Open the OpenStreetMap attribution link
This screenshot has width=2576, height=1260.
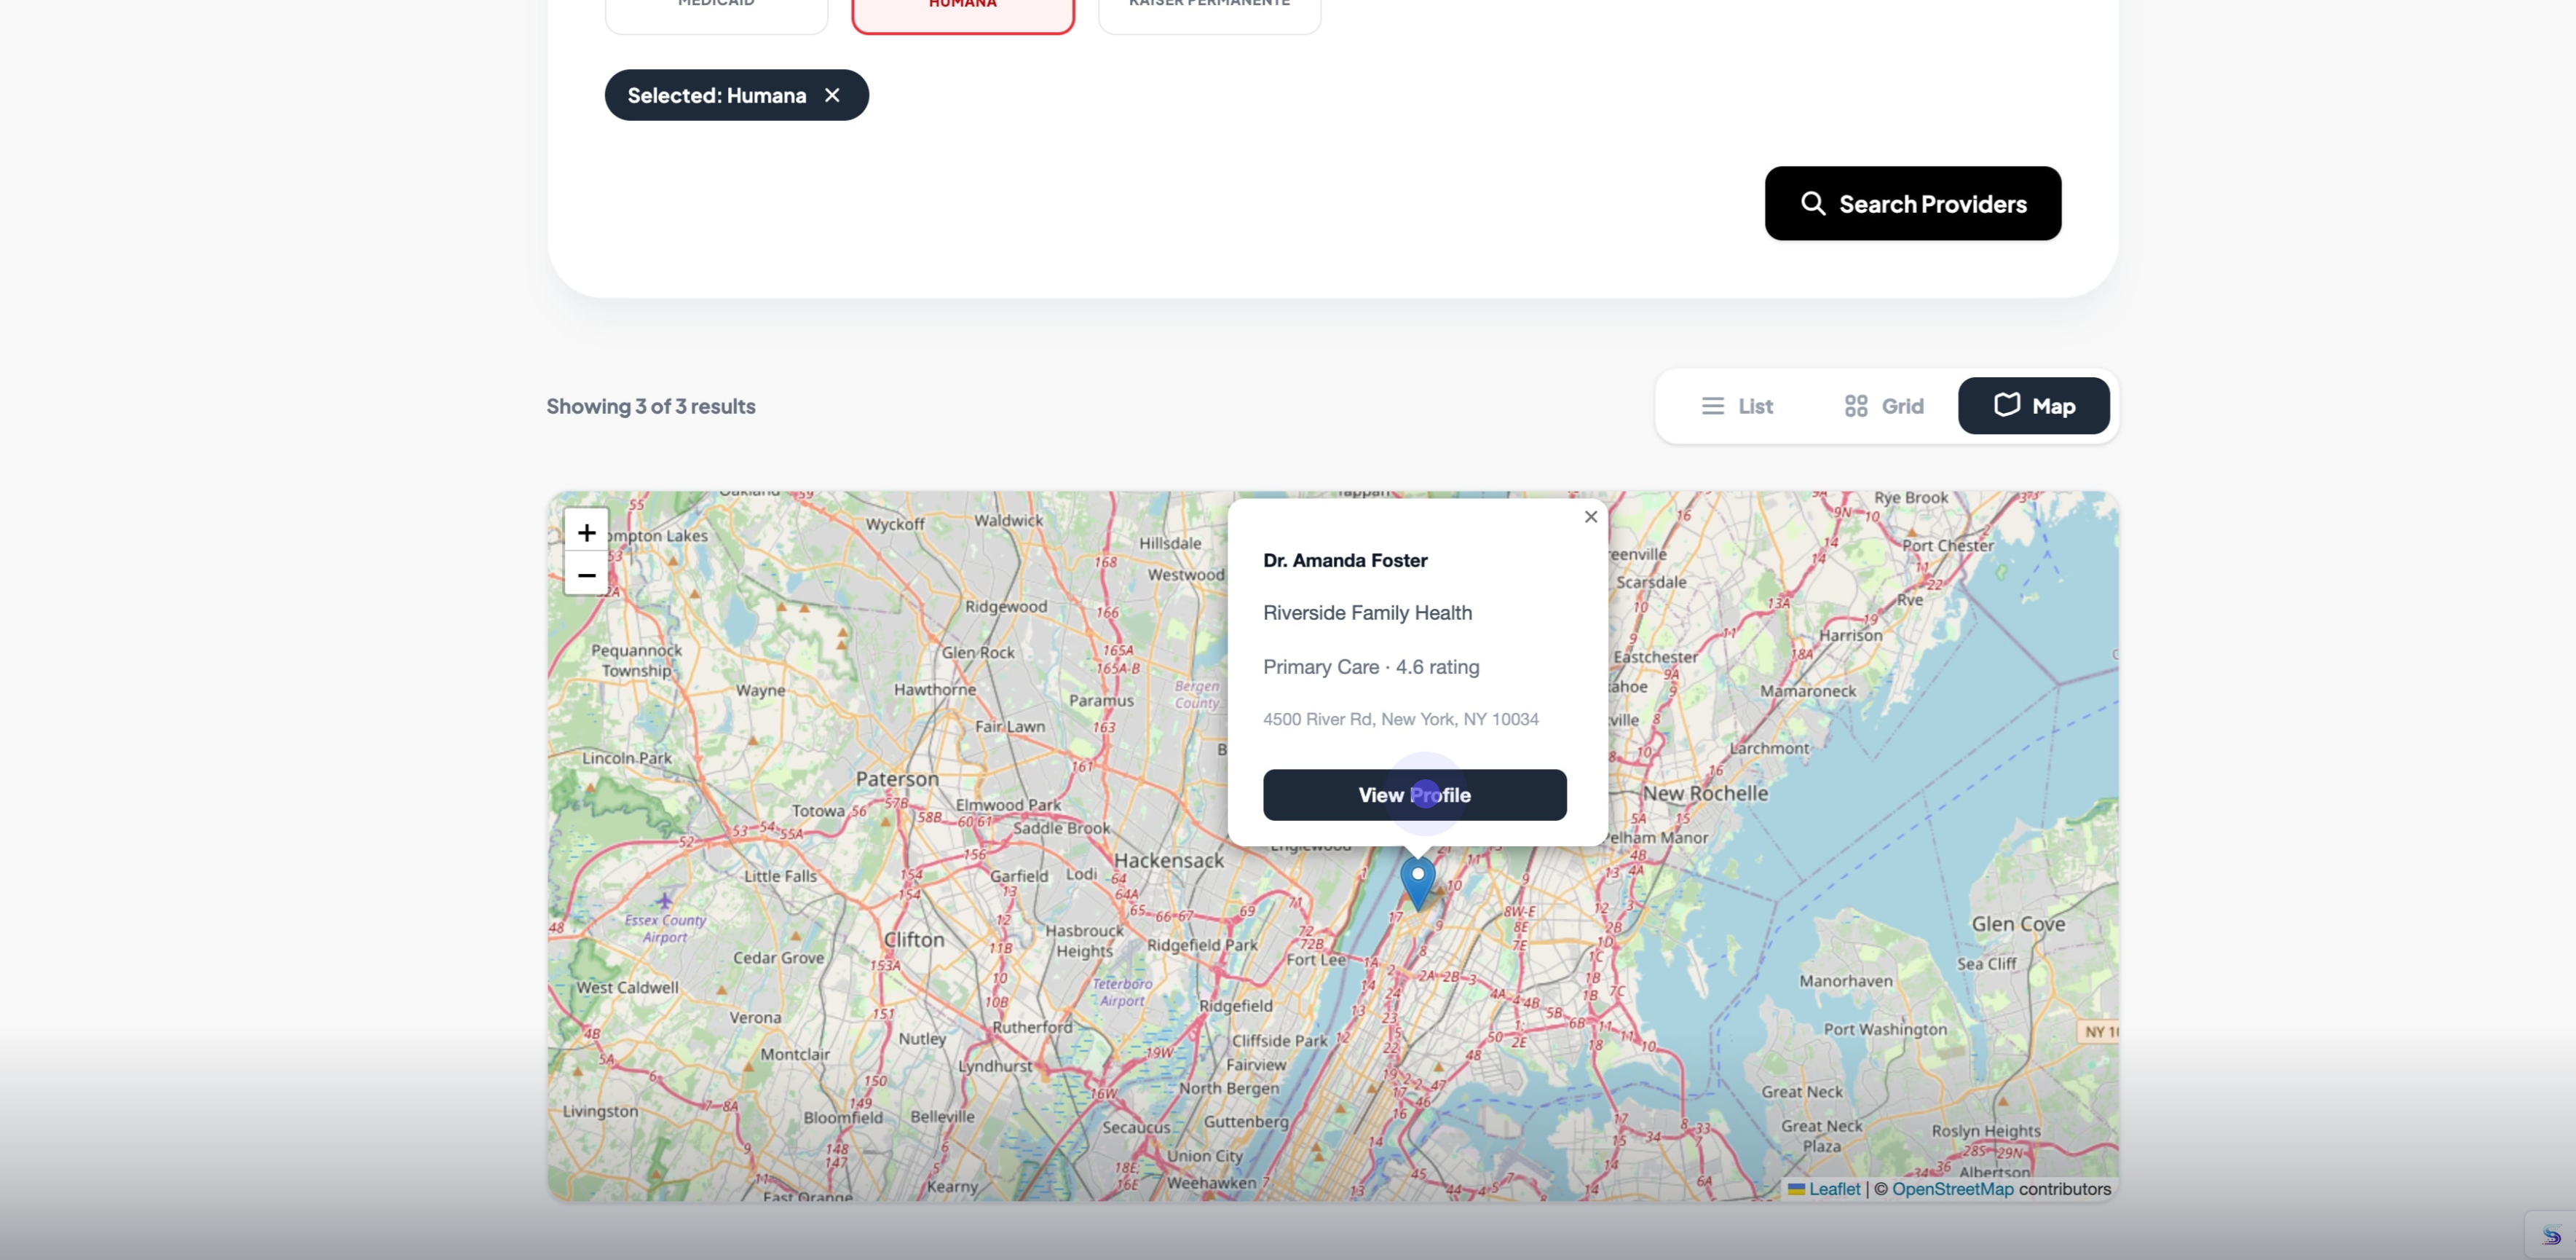[x=1952, y=1189]
